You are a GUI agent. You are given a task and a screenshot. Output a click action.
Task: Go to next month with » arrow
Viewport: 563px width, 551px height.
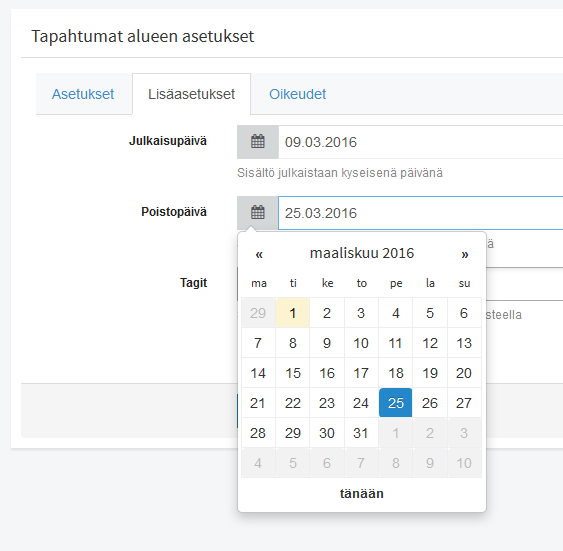tap(465, 254)
